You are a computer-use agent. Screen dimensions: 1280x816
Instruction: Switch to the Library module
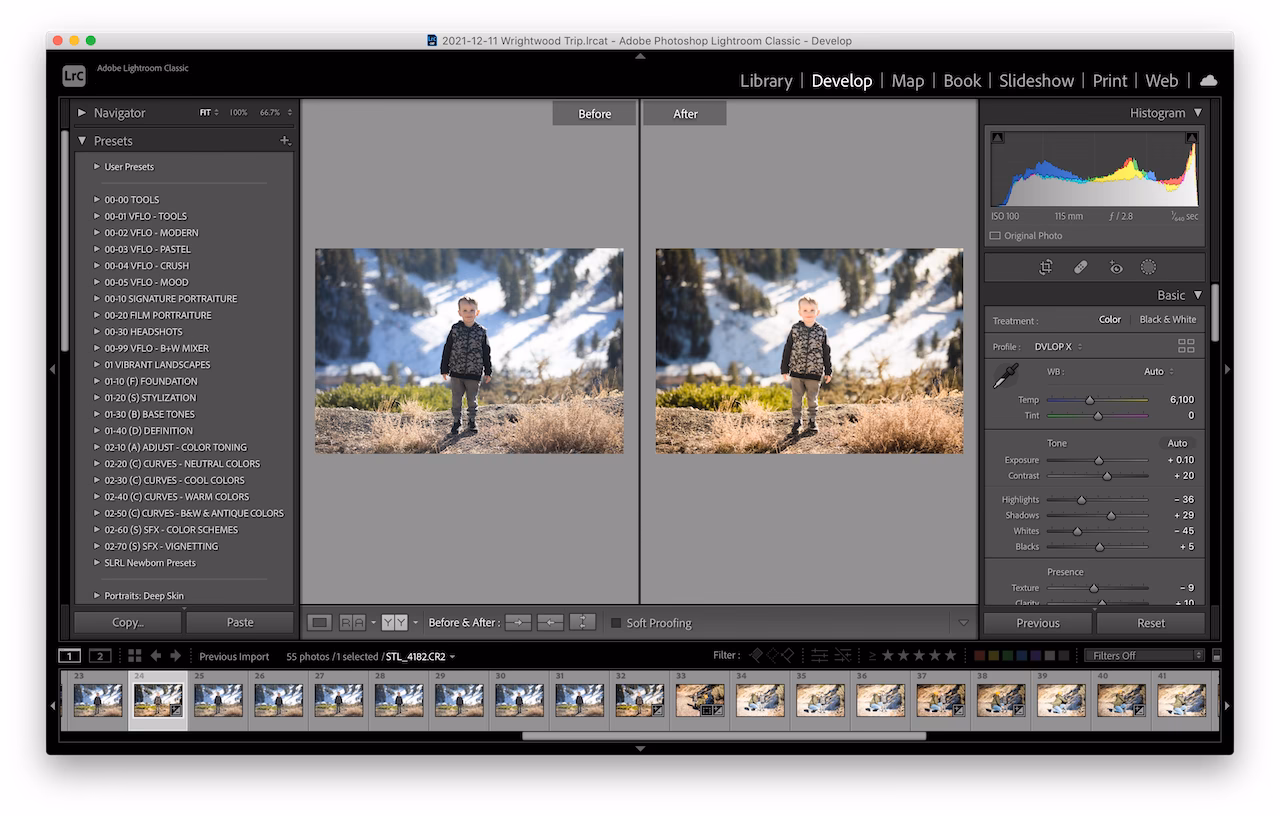point(766,81)
